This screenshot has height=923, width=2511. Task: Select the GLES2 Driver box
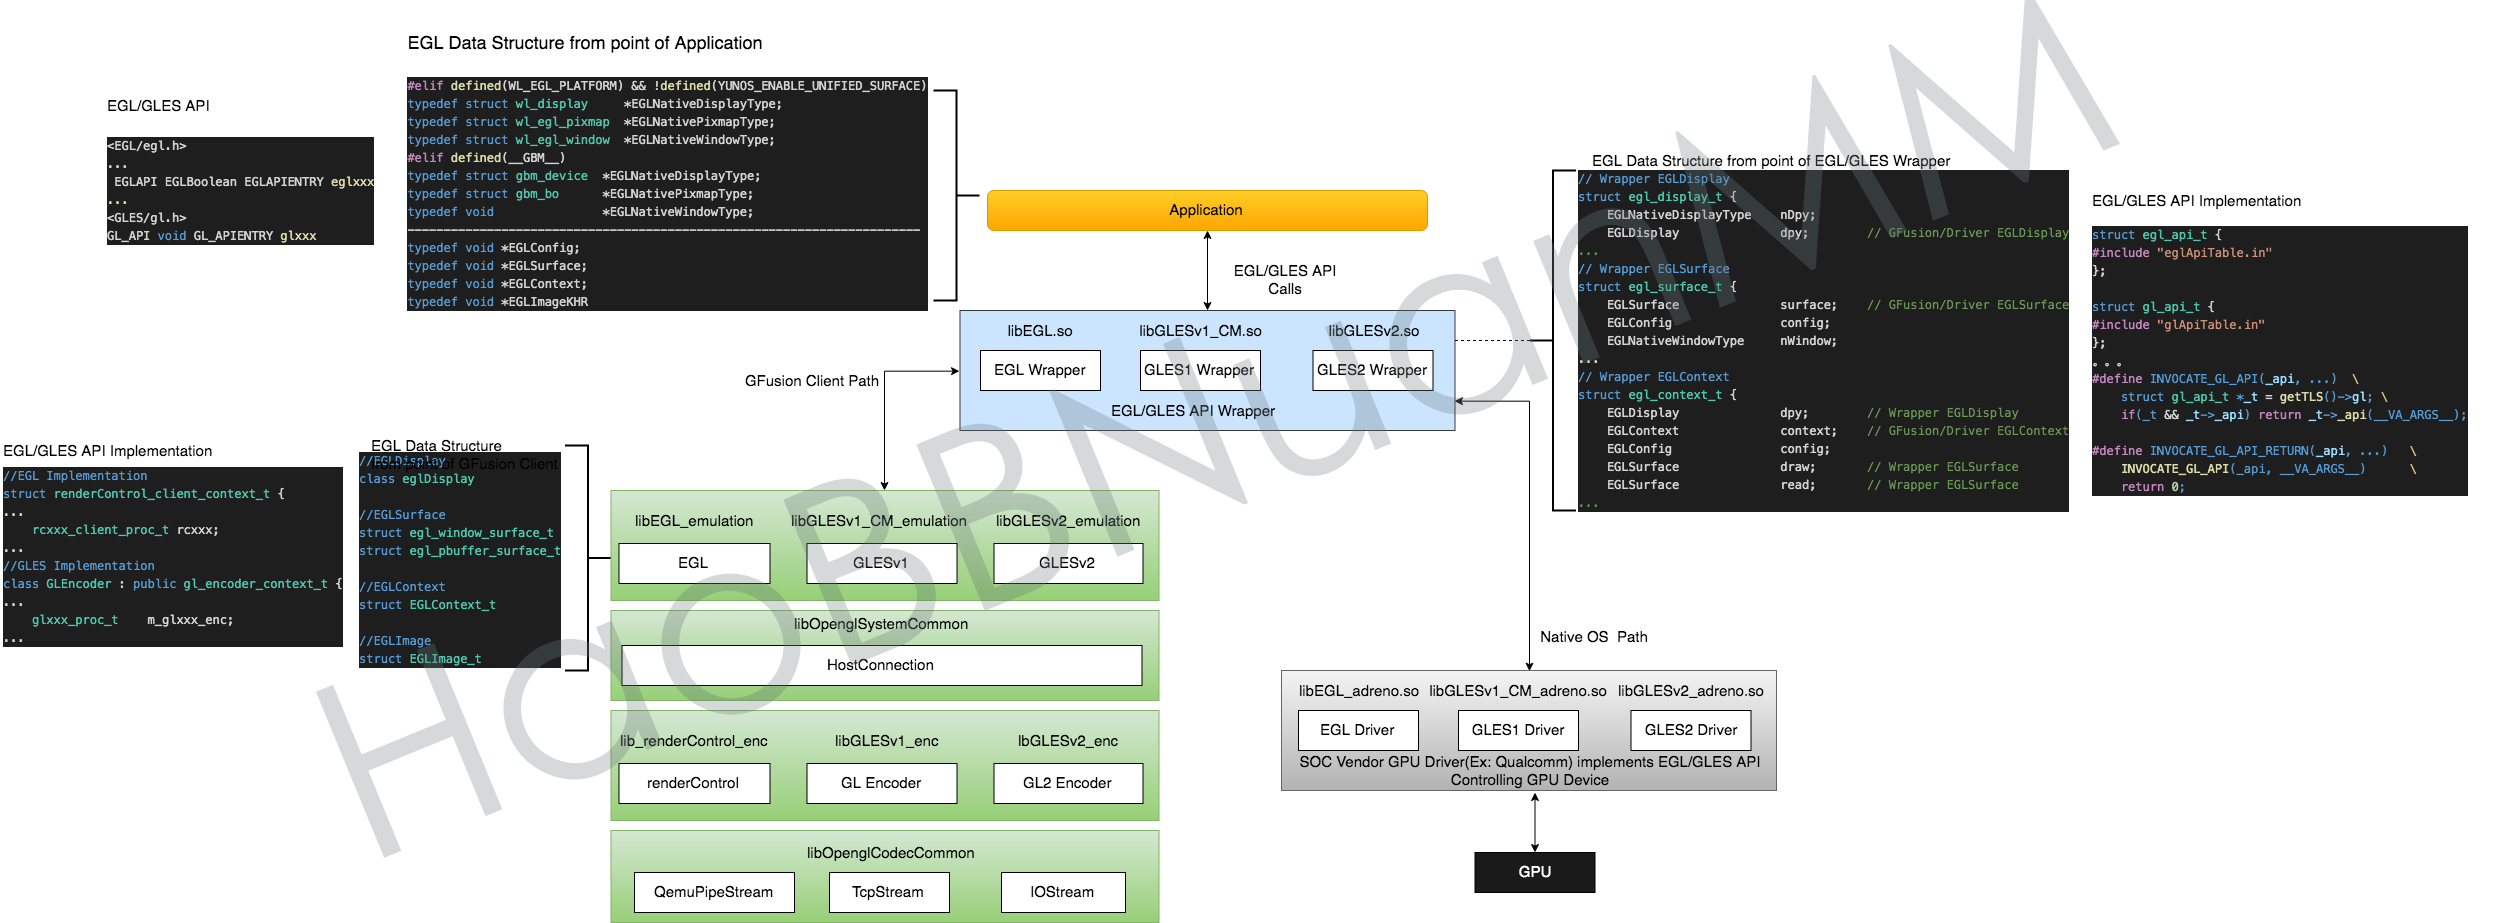[1691, 730]
